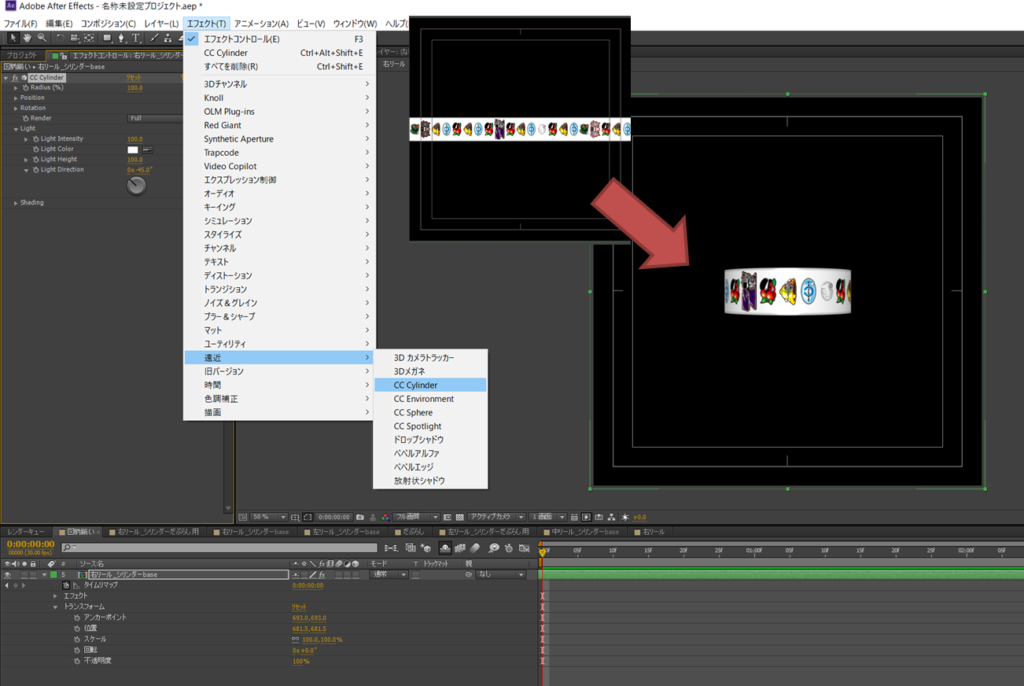Collapse the Light property group

16,129
